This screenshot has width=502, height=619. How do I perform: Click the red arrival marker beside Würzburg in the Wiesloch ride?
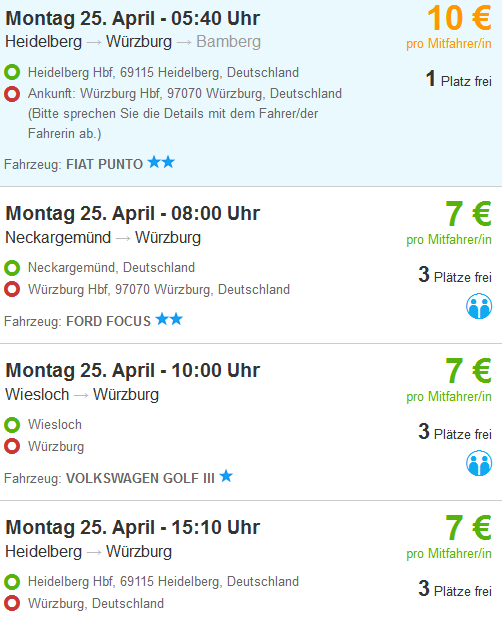[x=12, y=446]
